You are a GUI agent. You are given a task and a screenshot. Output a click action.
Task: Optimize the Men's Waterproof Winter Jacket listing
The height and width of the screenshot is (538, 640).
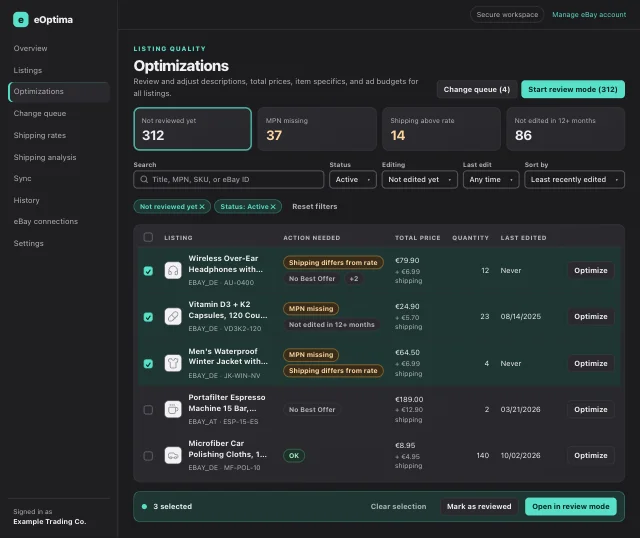click(x=591, y=363)
